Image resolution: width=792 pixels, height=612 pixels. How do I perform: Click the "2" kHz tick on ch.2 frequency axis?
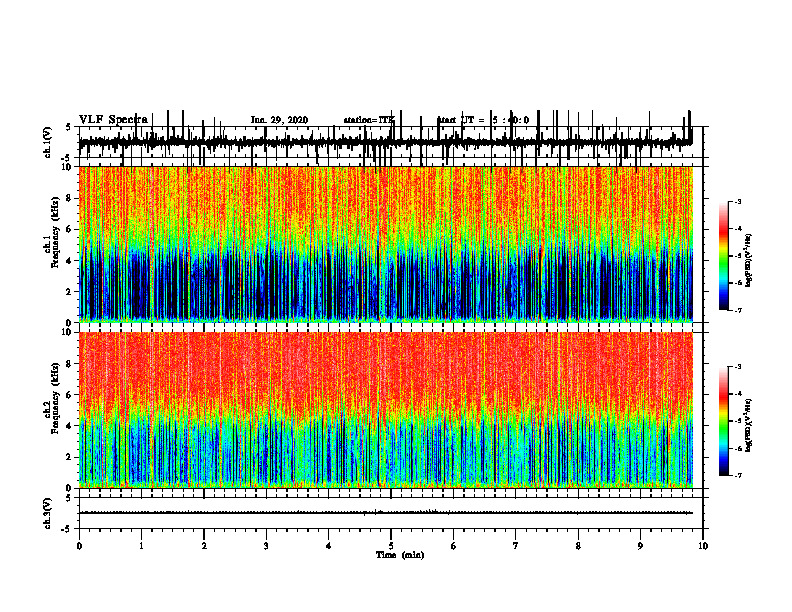pos(69,457)
